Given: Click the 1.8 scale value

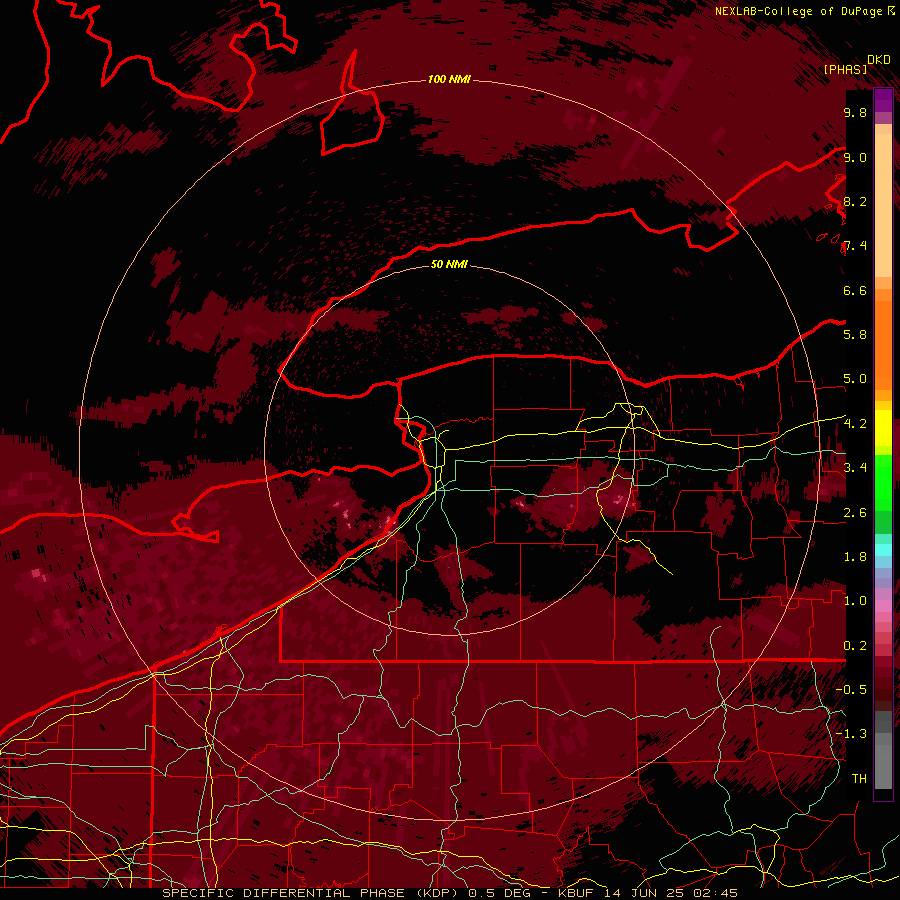Looking at the screenshot, I should 855,557.
